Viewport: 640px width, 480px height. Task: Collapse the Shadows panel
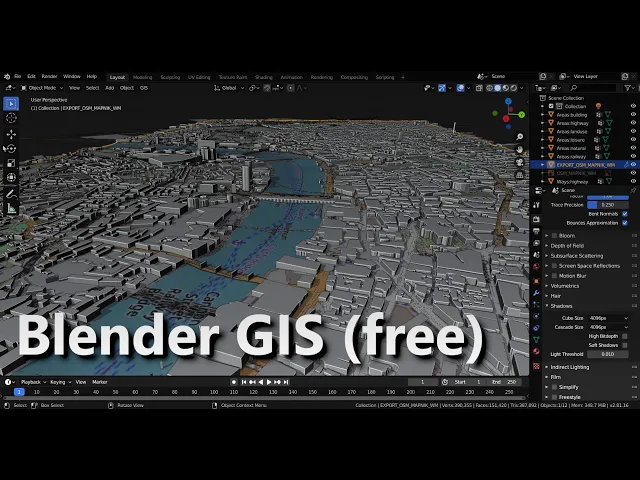coord(561,306)
